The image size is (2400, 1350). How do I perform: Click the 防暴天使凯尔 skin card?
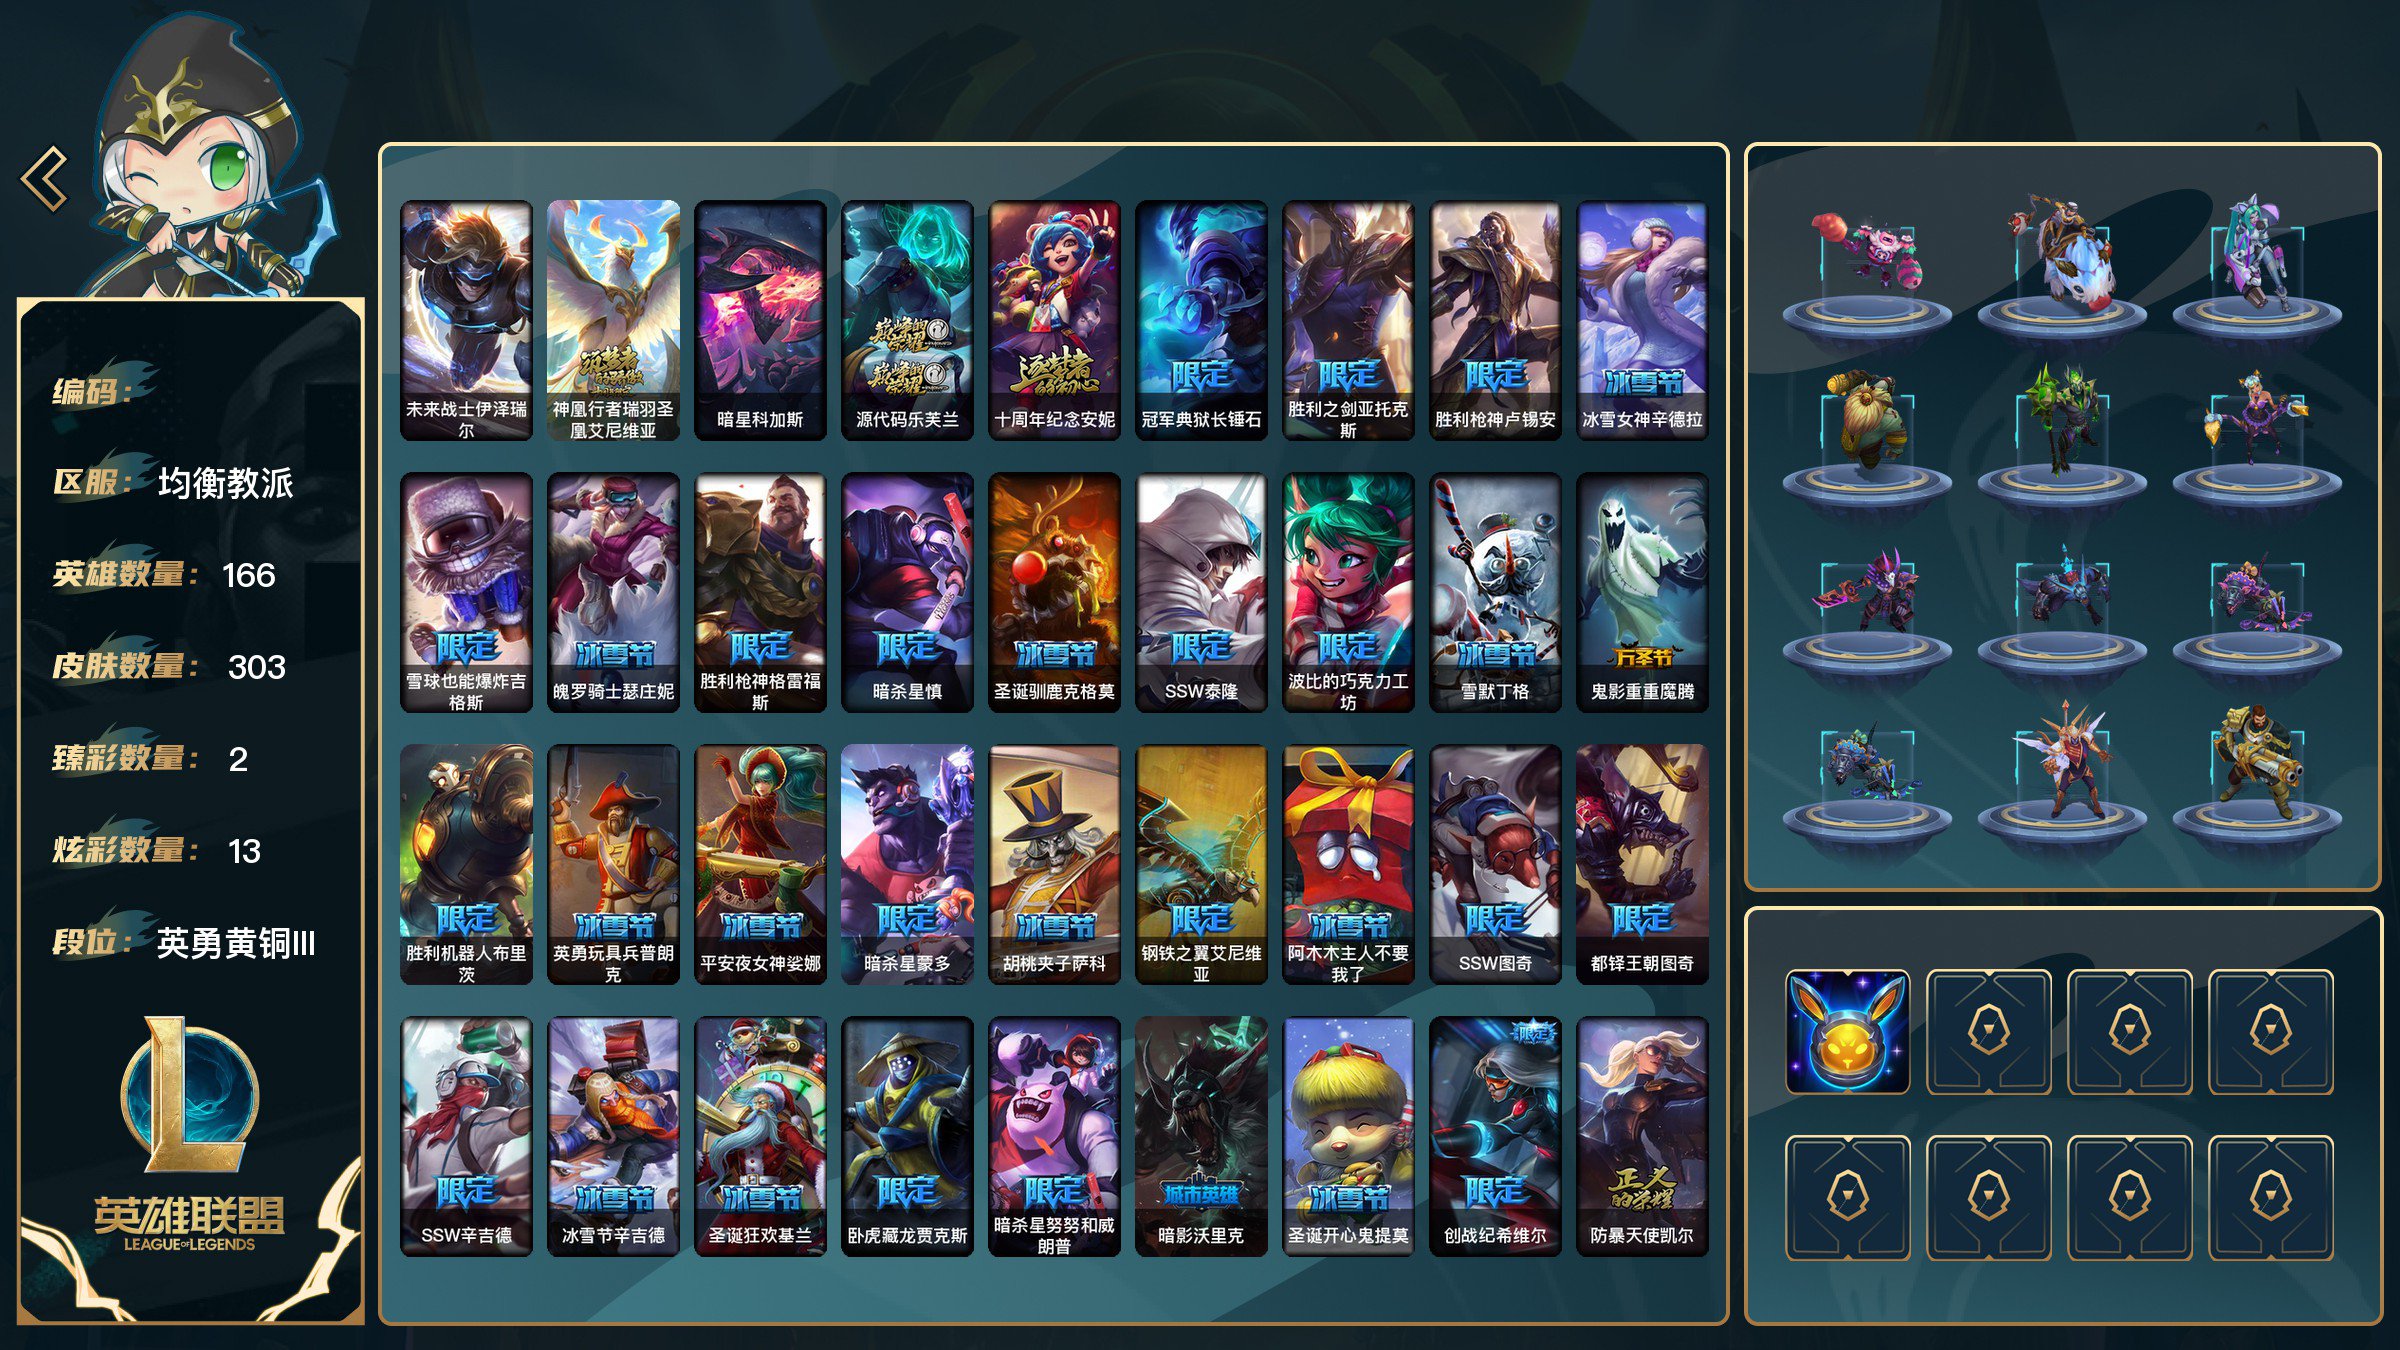coord(1642,1136)
